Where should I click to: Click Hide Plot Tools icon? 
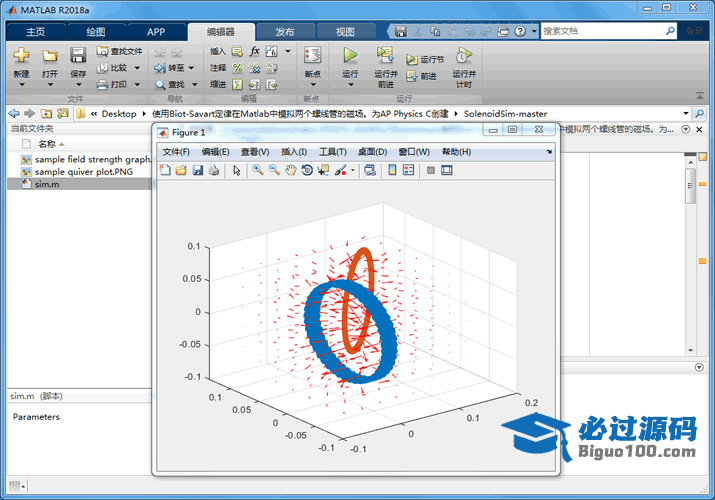(x=430, y=170)
